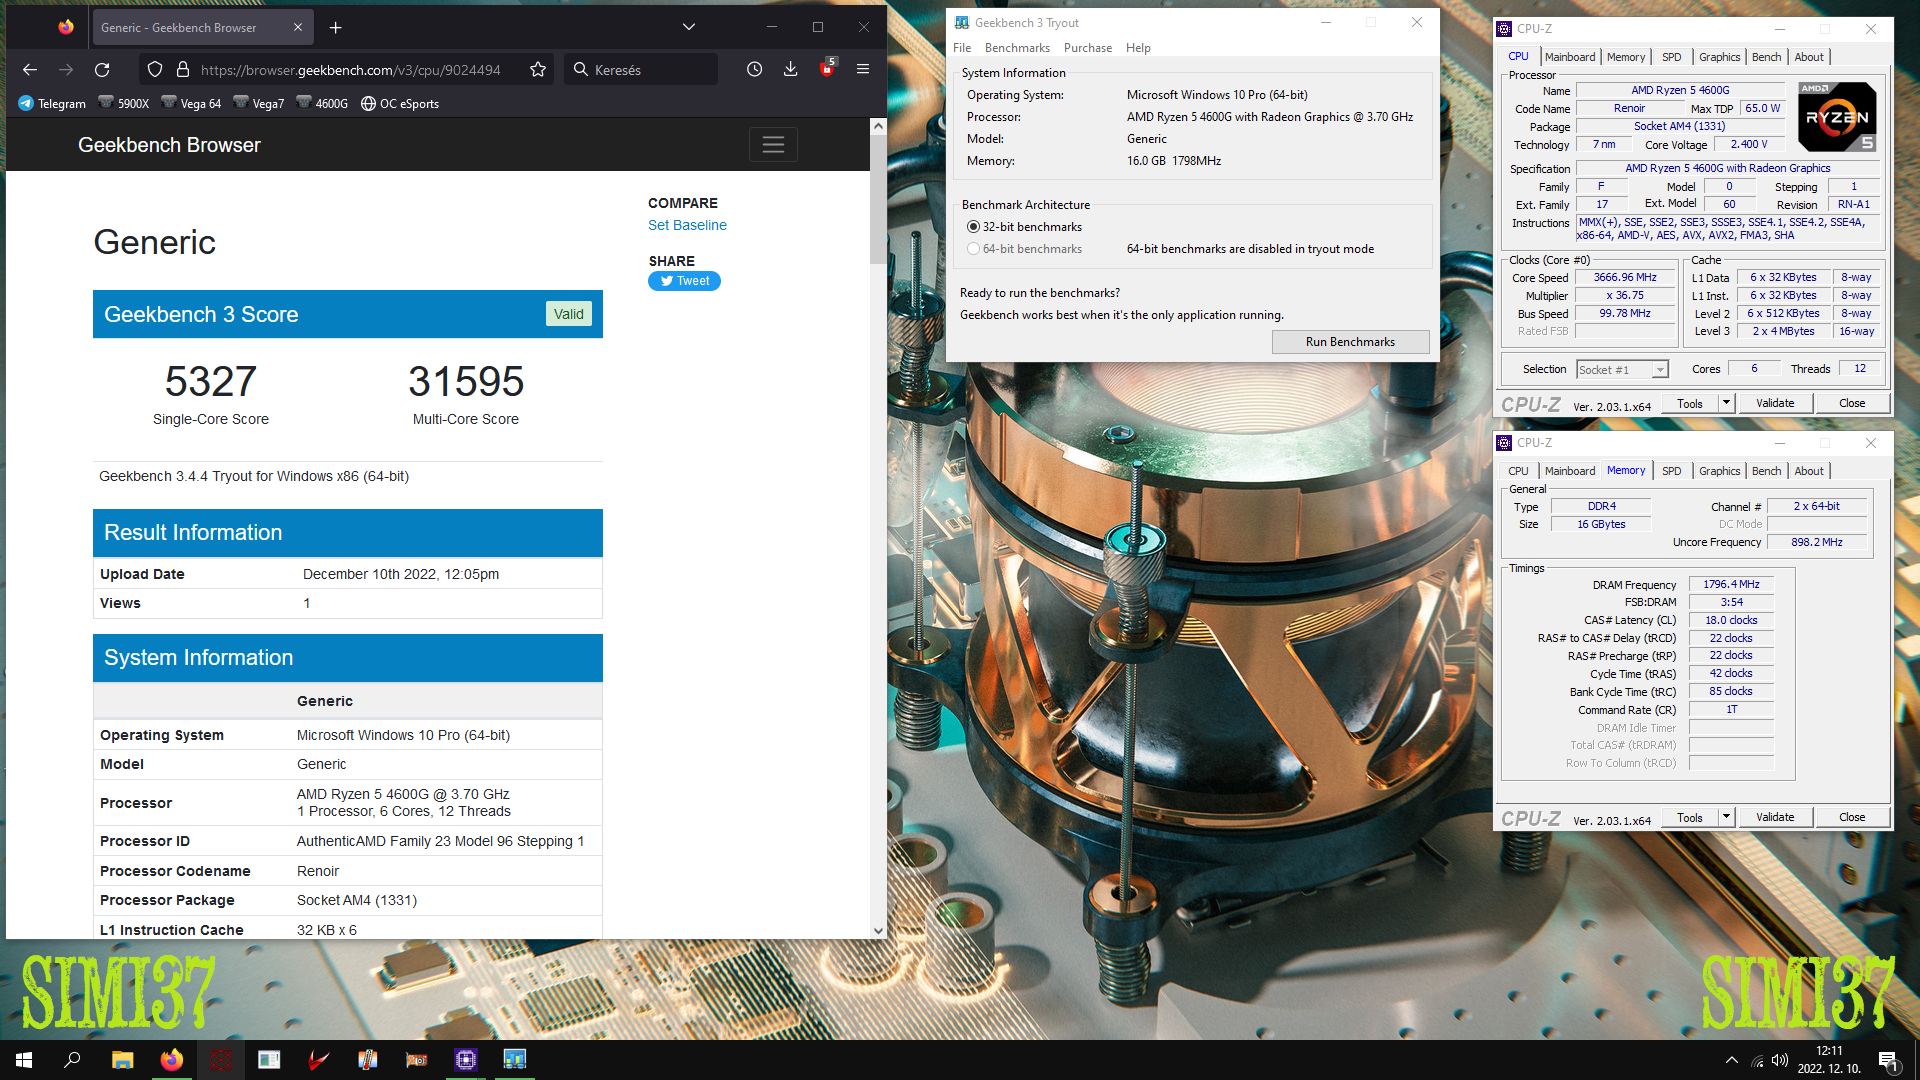Open Tools dropdown arrow in upper CPU-Z
1920x1080 pixels.
(1726, 403)
